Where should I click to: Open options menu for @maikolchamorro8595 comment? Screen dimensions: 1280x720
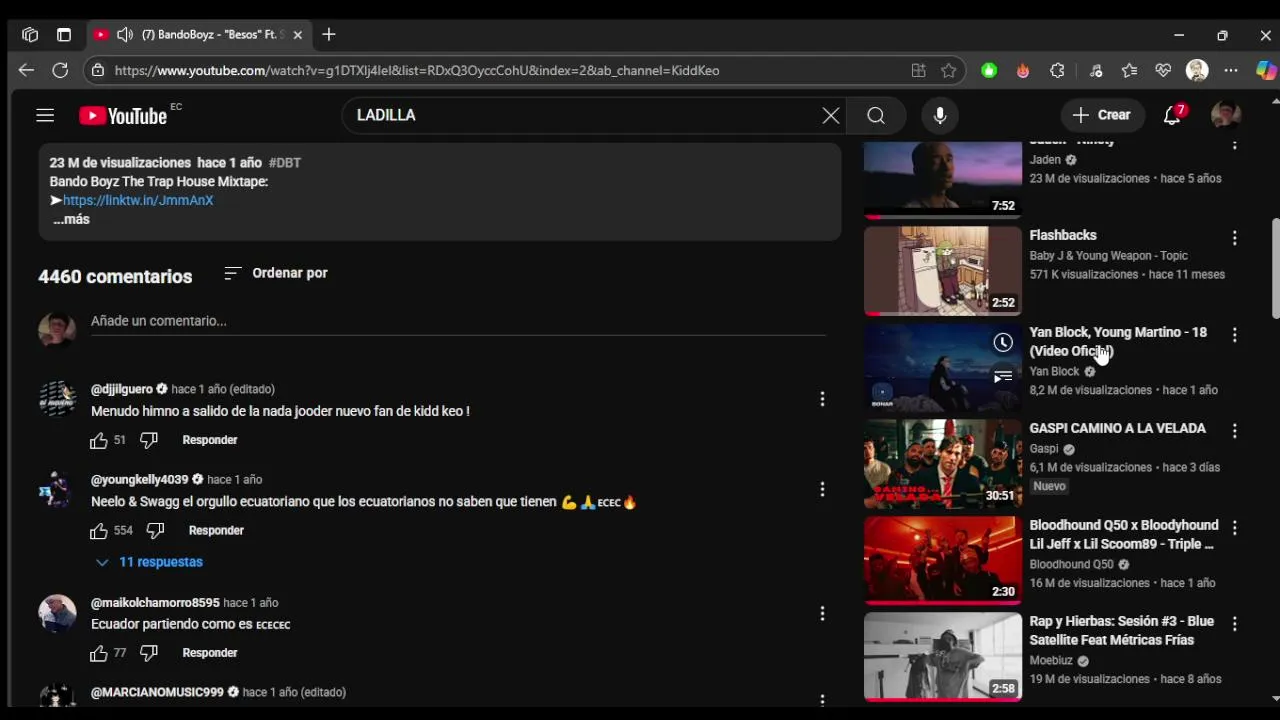tap(822, 613)
